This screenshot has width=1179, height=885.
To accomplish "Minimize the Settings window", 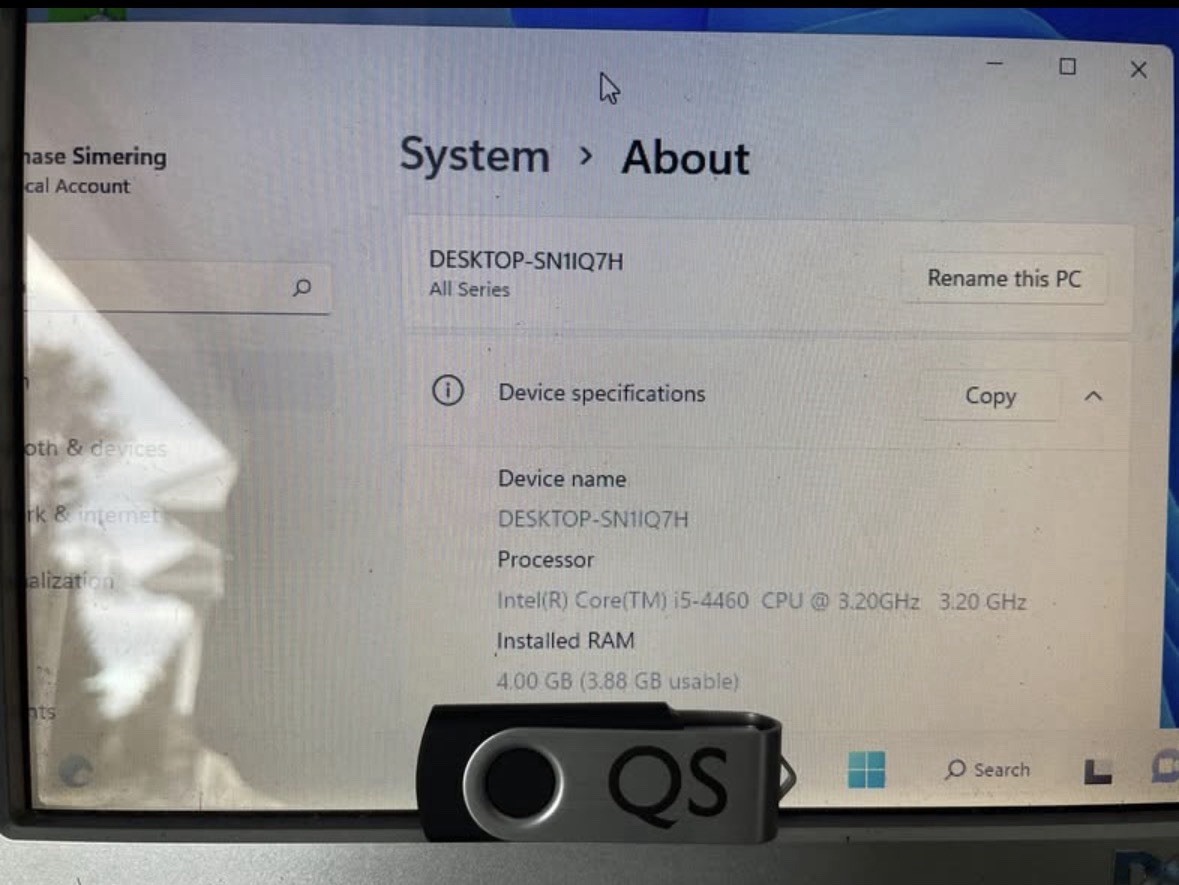I will [994, 64].
